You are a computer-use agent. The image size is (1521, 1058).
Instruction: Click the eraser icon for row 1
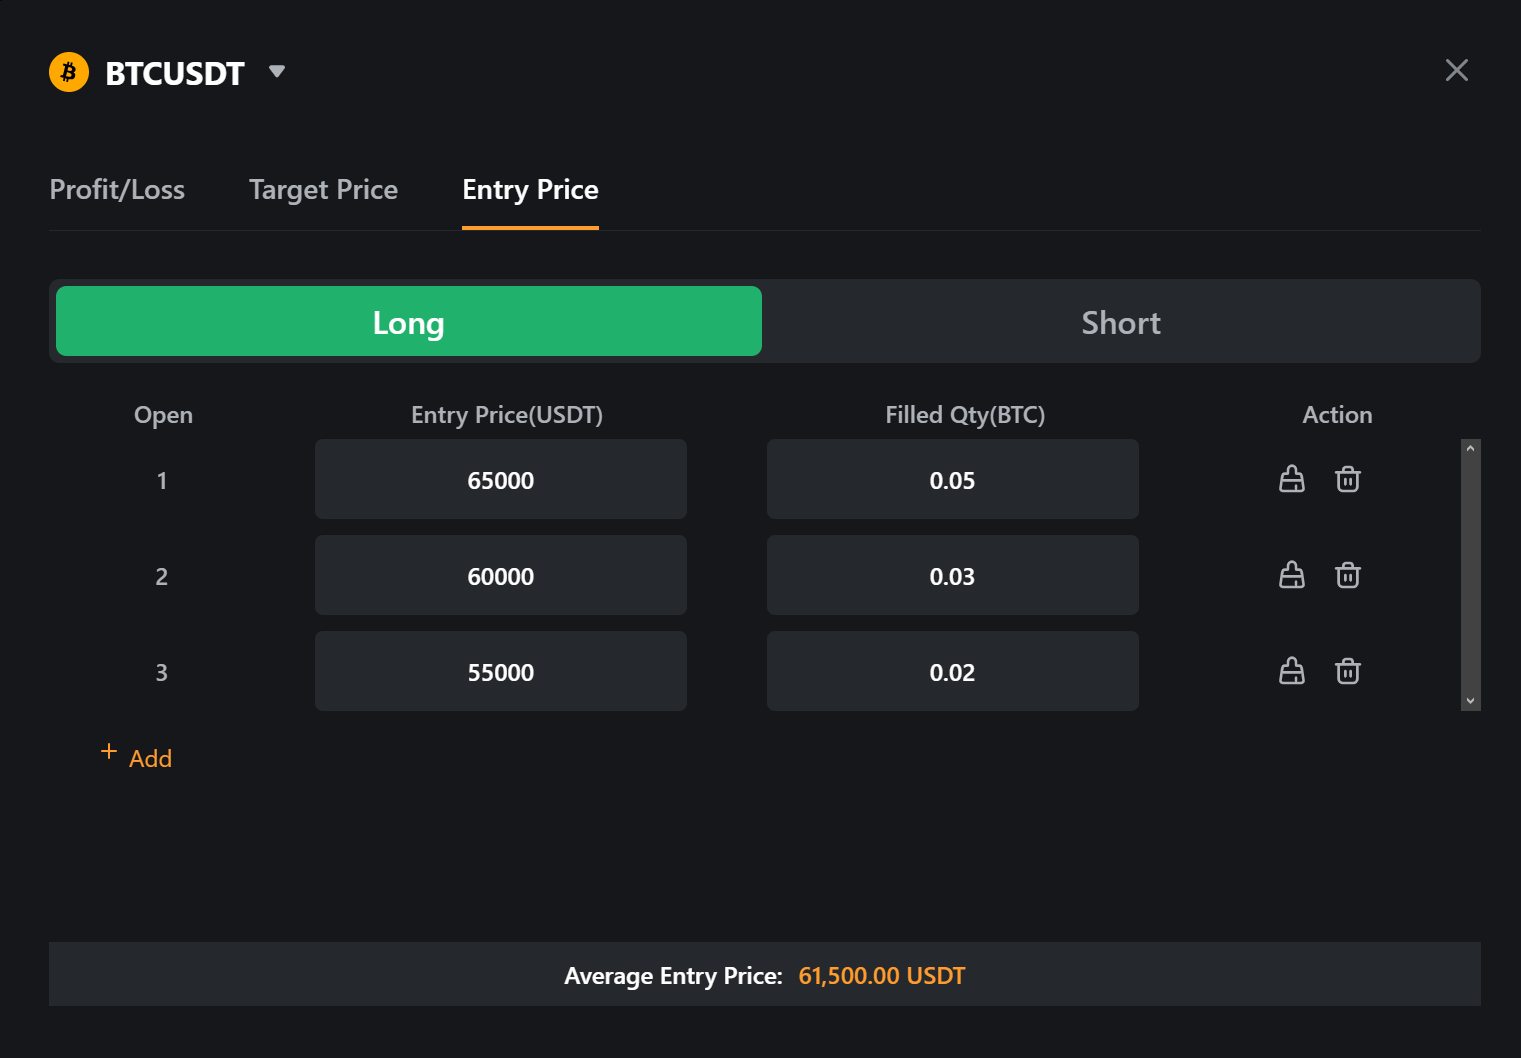(1292, 479)
